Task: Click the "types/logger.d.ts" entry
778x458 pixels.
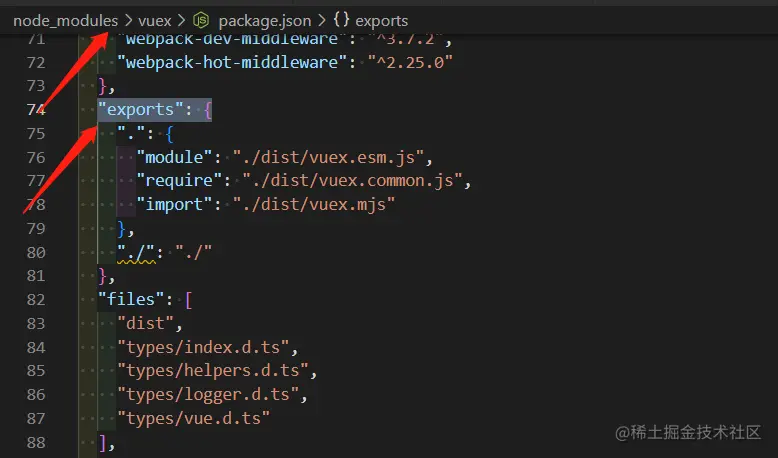Action: point(208,394)
